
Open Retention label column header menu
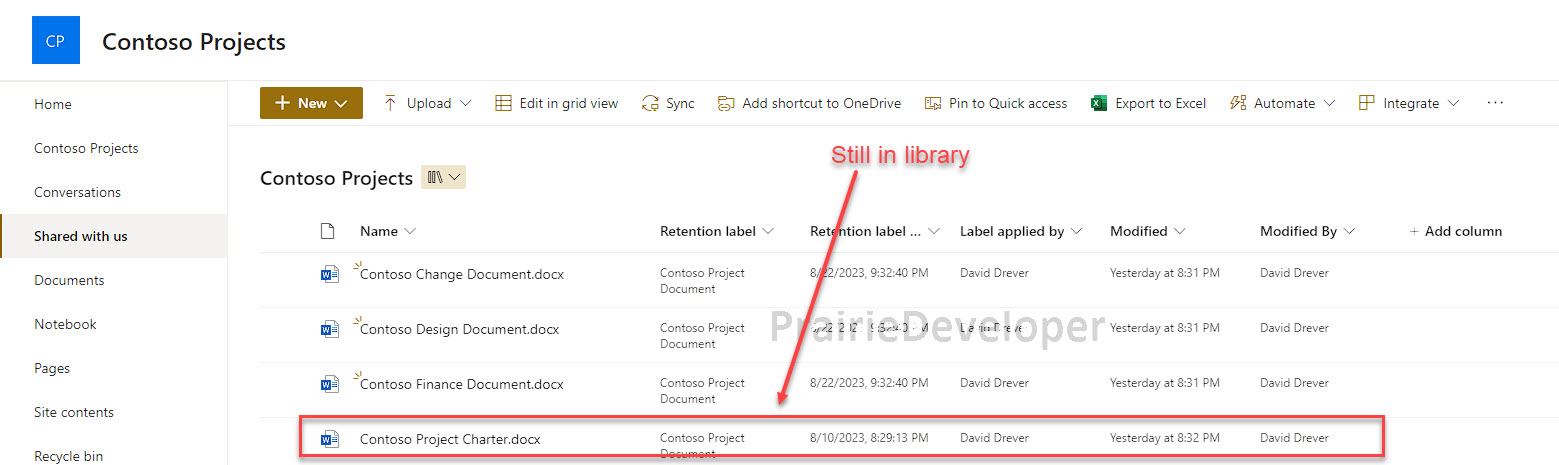pos(717,231)
